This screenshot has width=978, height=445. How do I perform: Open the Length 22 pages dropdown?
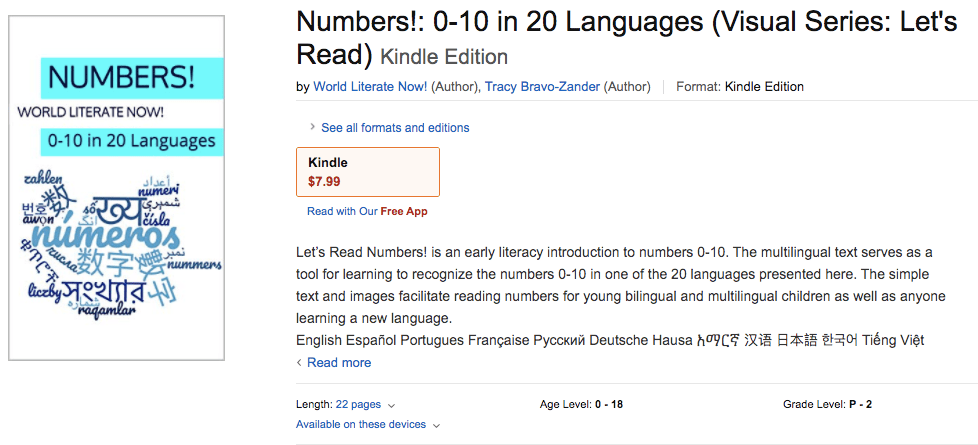358,405
